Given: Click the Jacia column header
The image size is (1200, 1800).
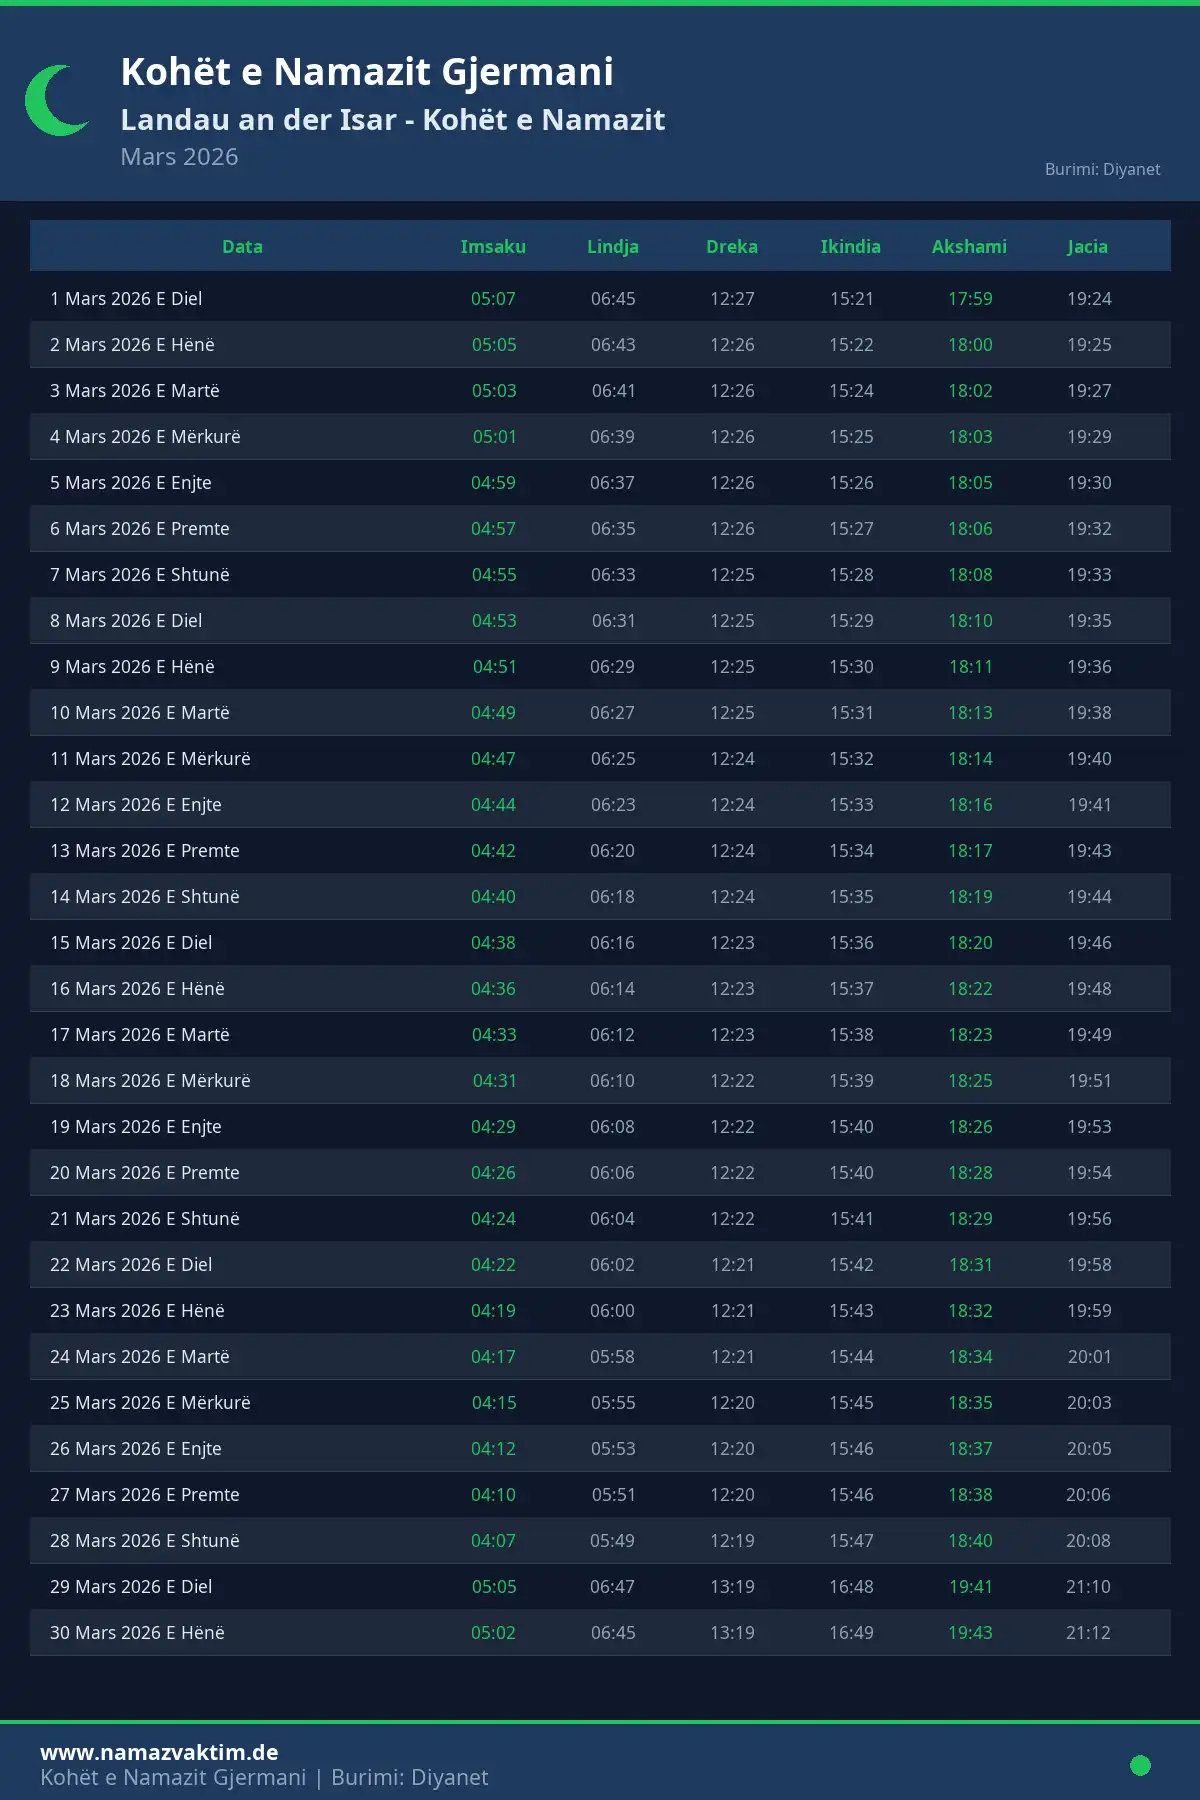Looking at the screenshot, I should click(1087, 247).
